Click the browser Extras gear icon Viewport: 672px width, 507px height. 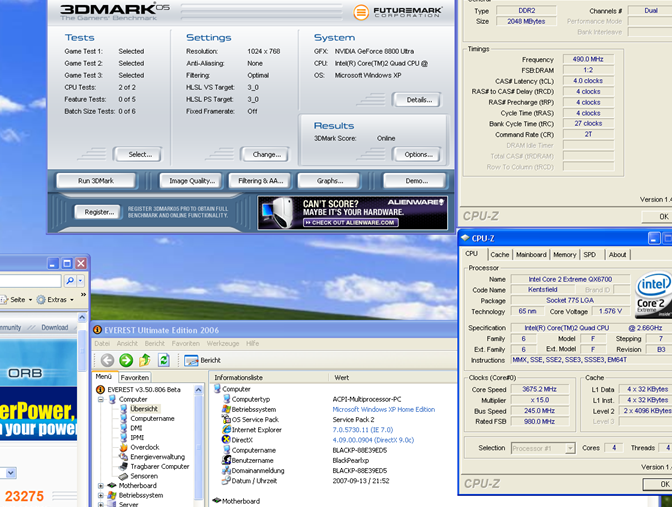pos(41,300)
